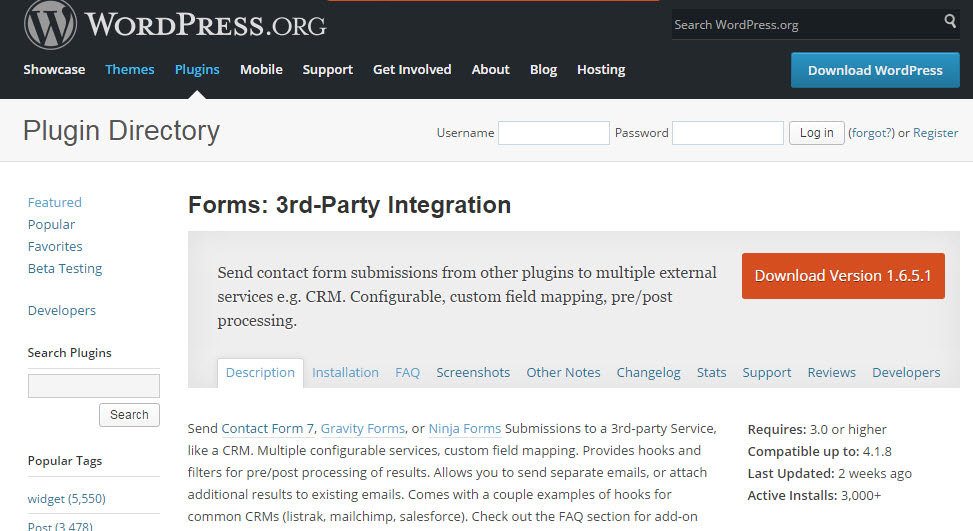
Task: Follow the Gravity Forms link
Action: coord(363,429)
